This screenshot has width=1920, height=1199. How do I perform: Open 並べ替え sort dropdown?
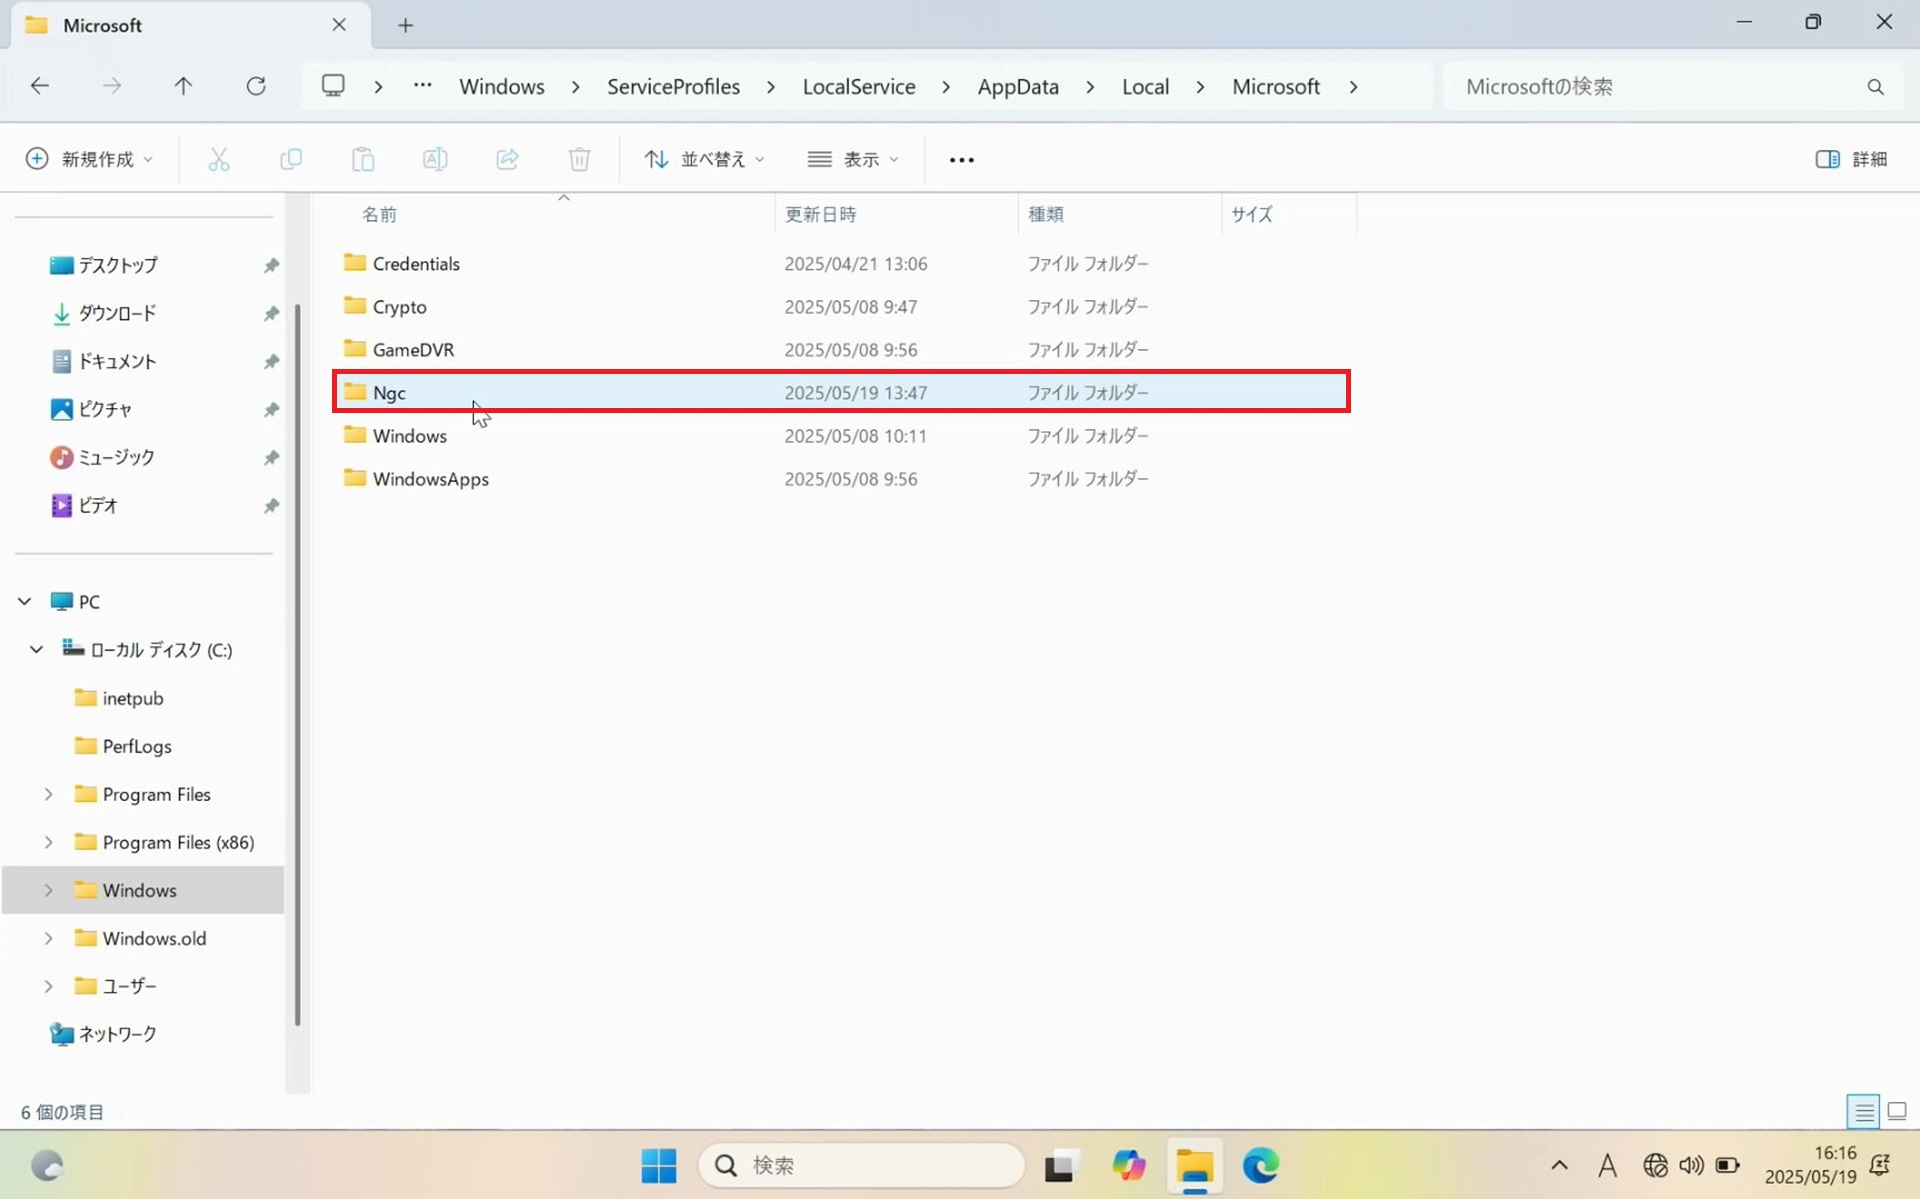click(705, 159)
